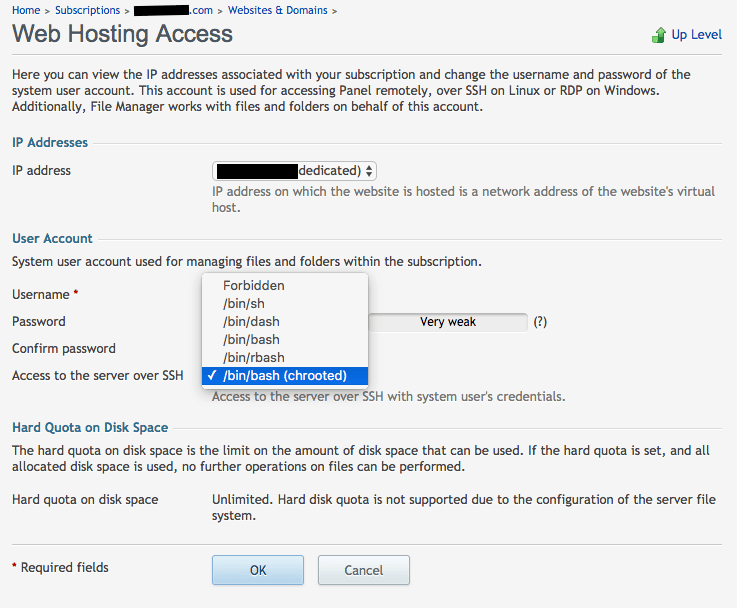Select /bin/bash shell option
Image resolution: width=737 pixels, height=608 pixels.
(x=251, y=340)
